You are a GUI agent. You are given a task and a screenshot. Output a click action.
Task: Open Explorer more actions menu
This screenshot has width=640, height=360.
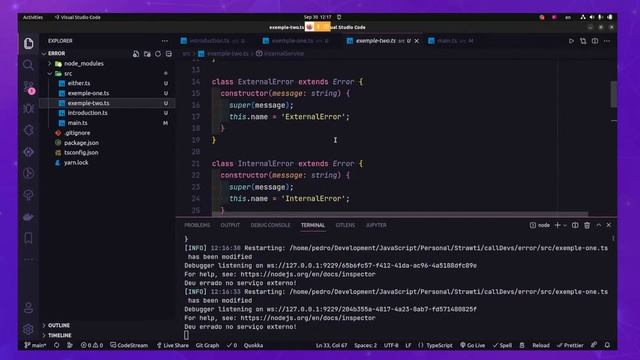click(x=164, y=41)
